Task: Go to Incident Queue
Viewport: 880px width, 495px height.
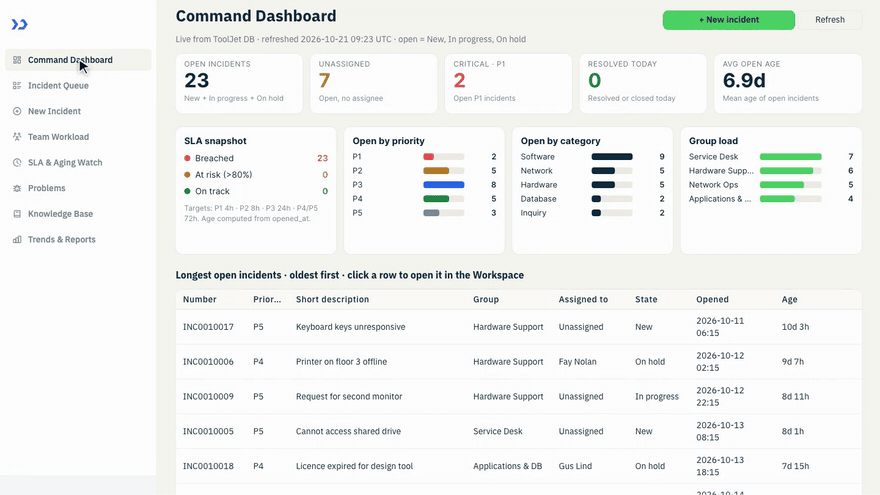Action: [x=78, y=85]
